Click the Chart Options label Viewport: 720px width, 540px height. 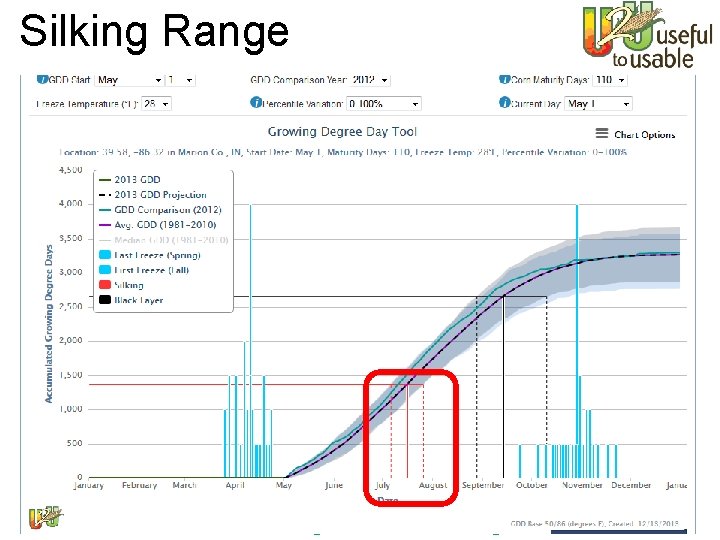645,135
